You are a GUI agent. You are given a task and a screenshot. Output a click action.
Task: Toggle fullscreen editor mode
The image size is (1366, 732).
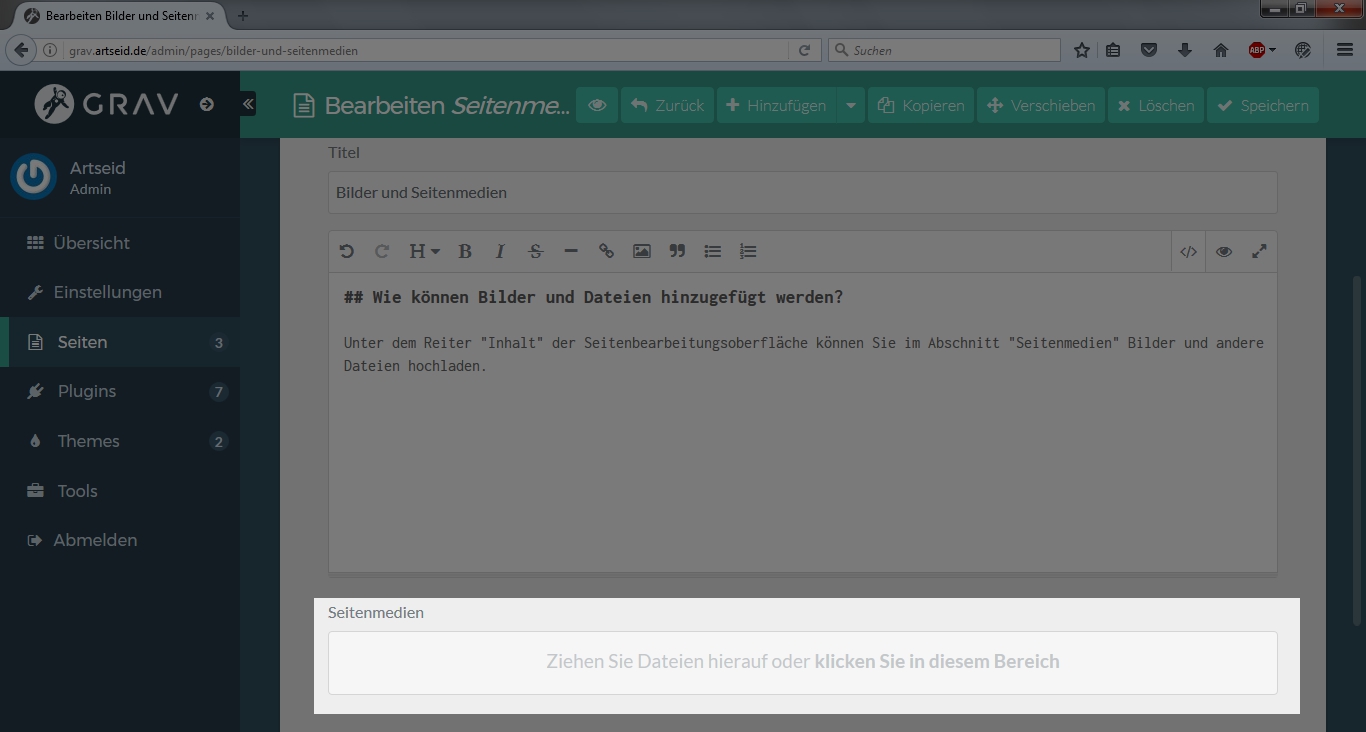(1259, 252)
